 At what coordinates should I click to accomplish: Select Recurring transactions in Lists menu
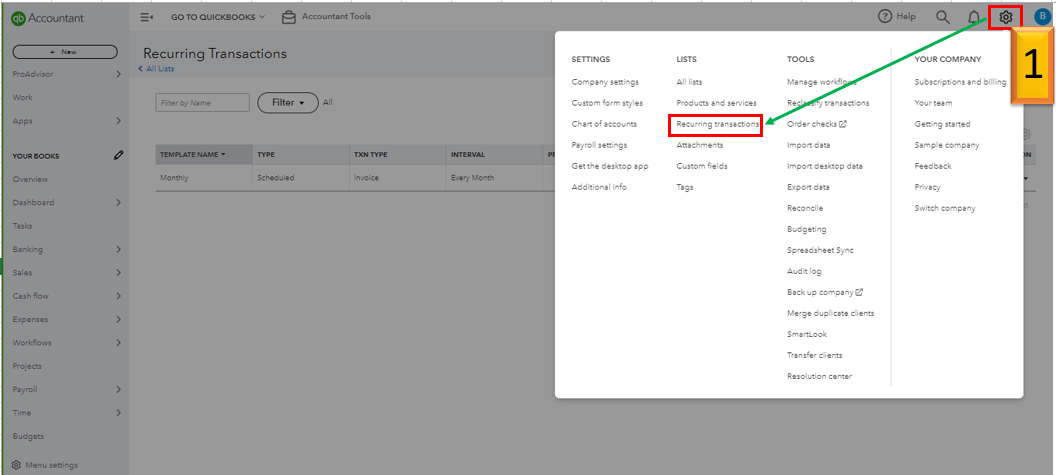point(716,124)
